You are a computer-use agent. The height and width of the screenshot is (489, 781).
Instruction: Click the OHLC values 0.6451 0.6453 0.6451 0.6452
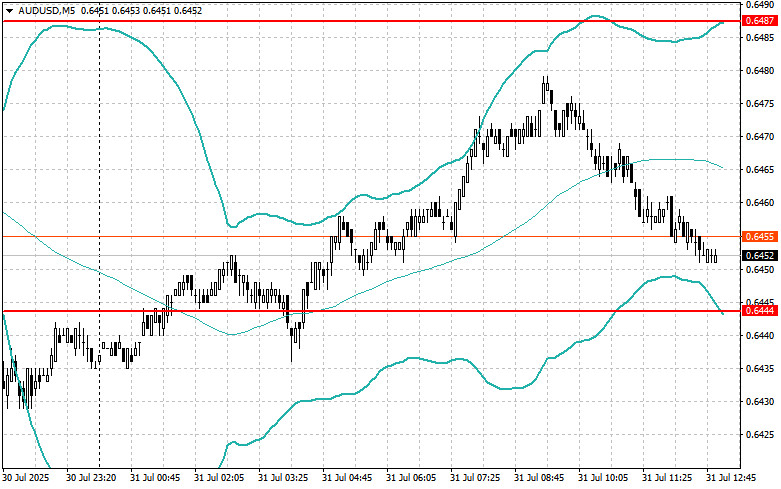click(x=141, y=11)
